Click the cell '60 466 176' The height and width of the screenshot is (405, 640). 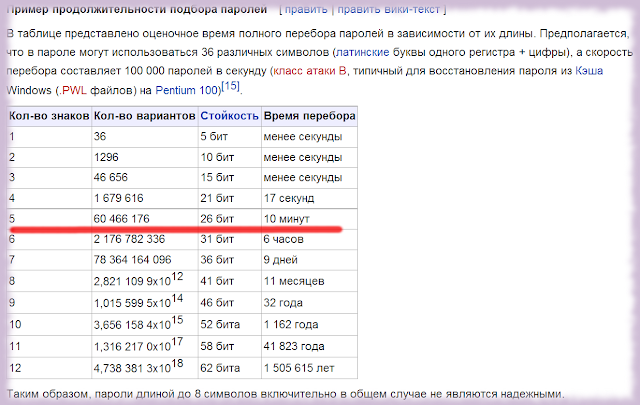point(144,219)
